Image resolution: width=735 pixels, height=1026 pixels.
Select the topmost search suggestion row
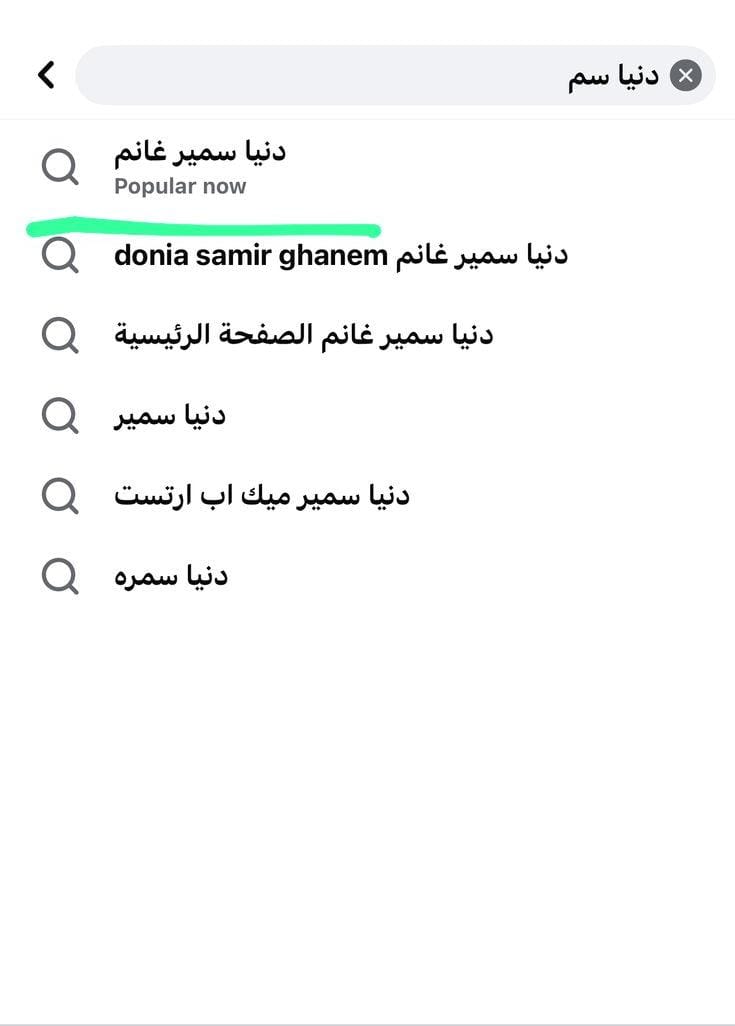click(300, 167)
